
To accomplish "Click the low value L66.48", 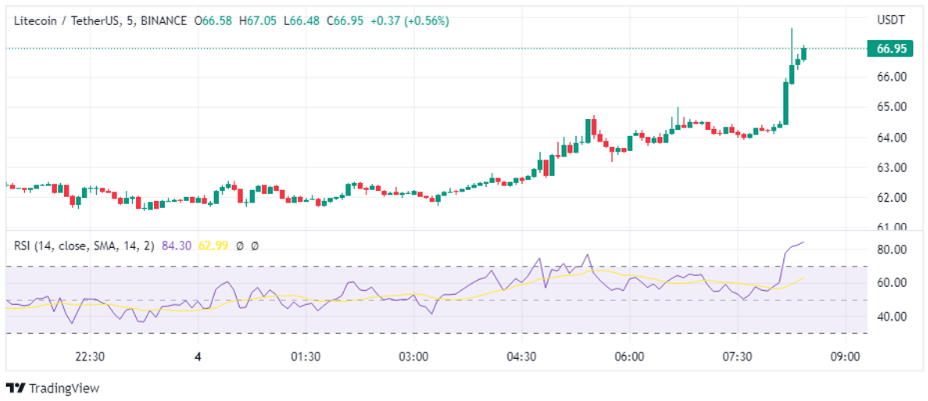I will tap(302, 21).
